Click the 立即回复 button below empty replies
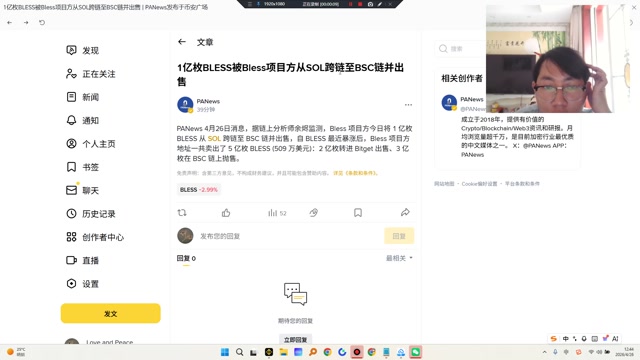This screenshot has width=640, height=360. (x=295, y=339)
